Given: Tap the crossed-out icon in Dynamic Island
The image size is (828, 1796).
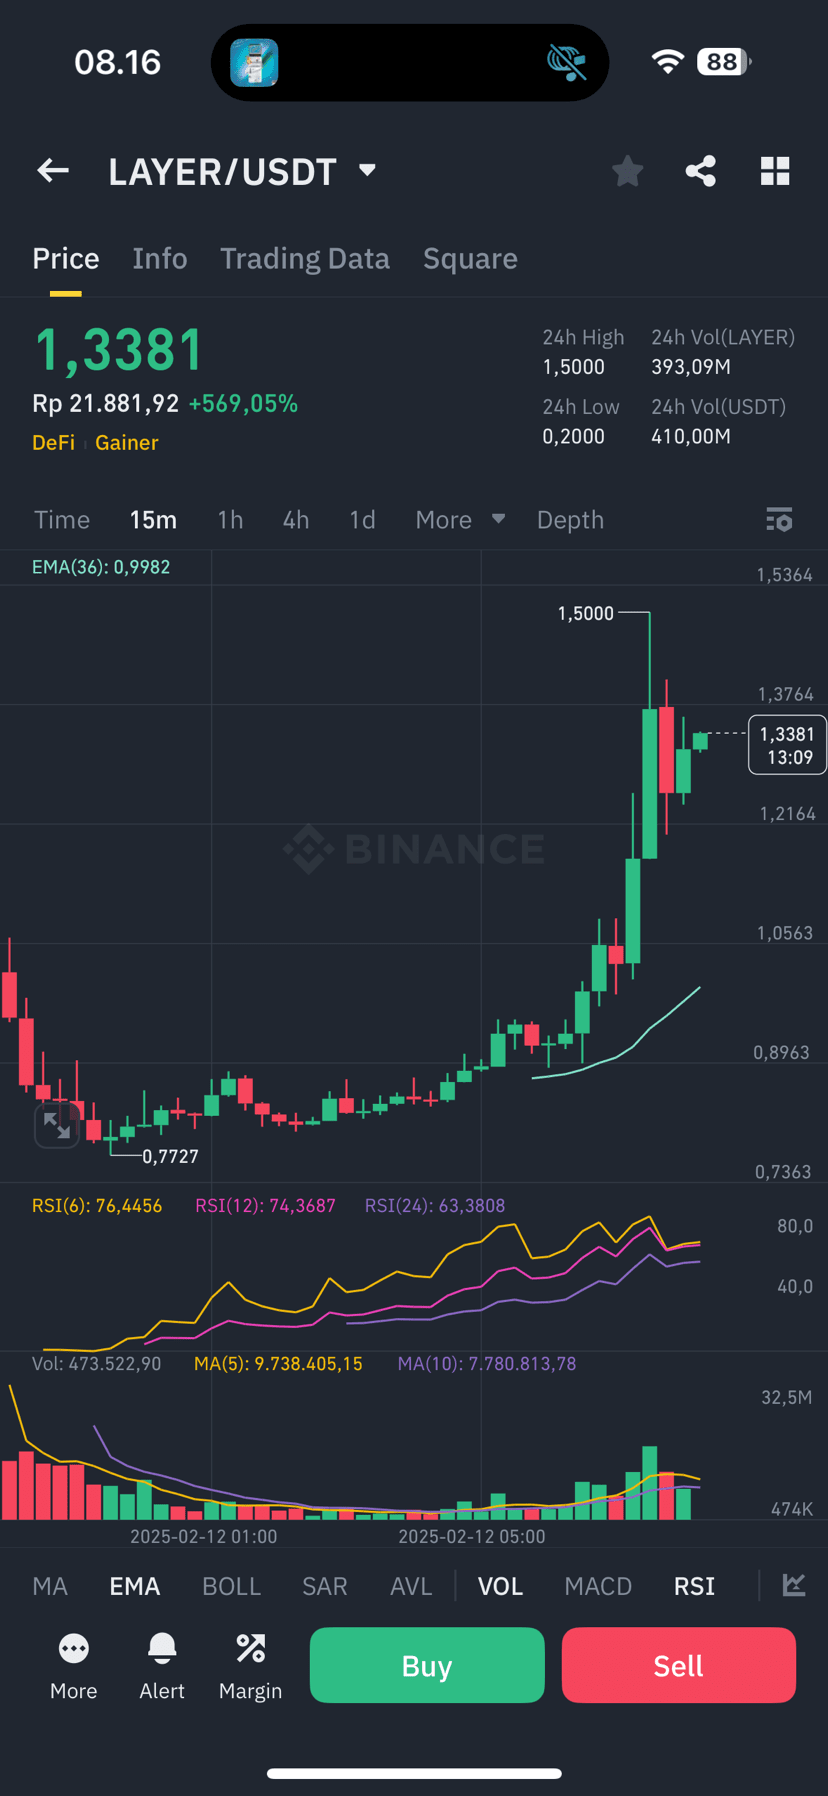Looking at the screenshot, I should tap(566, 62).
